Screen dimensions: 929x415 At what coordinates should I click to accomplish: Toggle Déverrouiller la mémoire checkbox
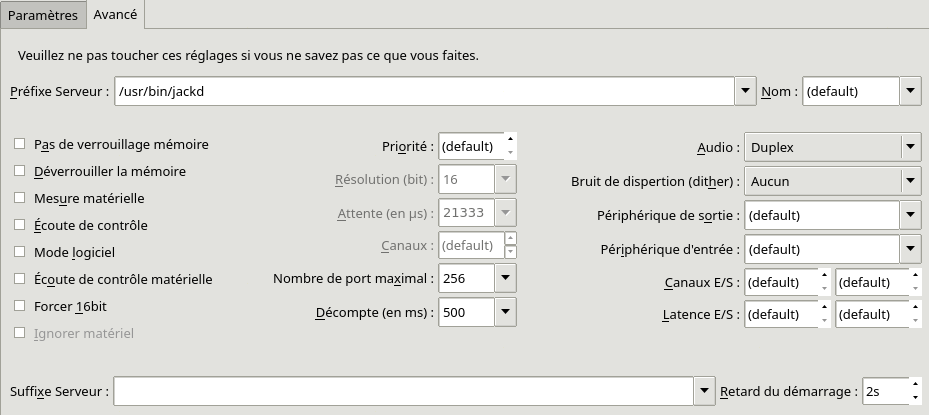[20, 171]
